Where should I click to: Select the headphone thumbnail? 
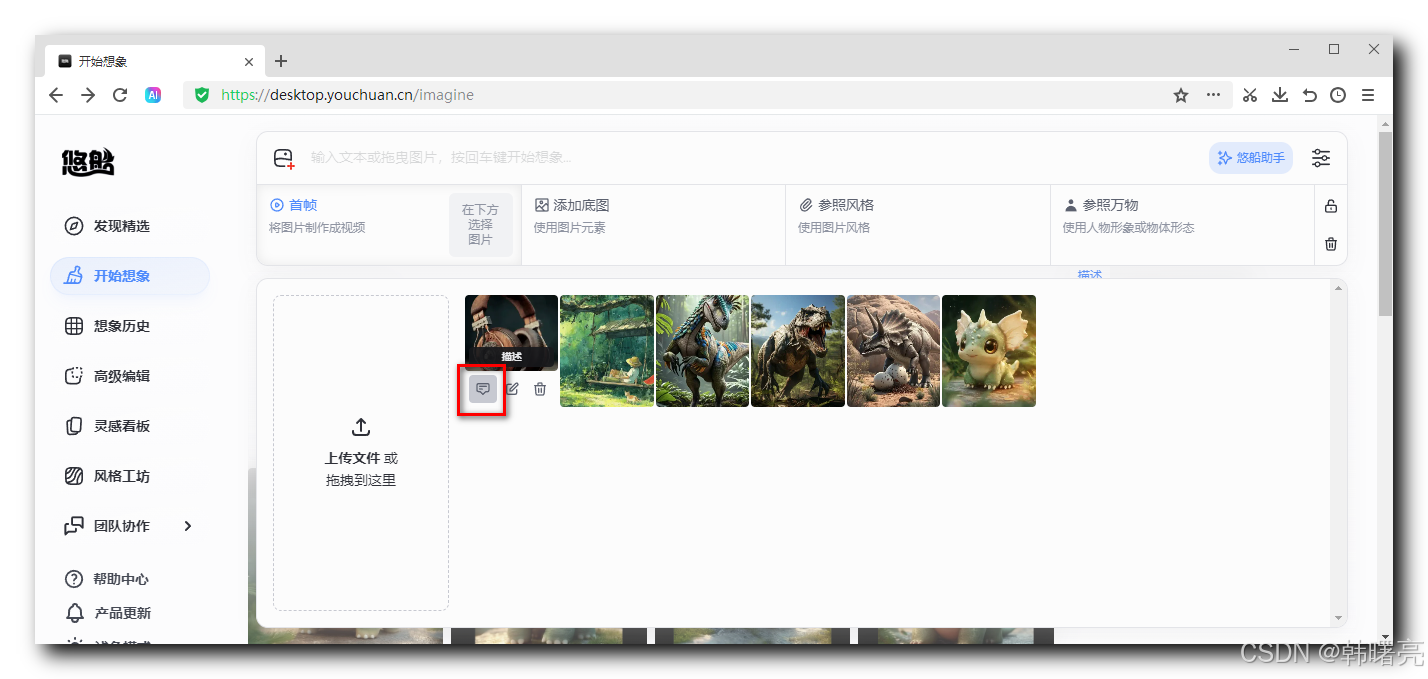[x=511, y=333]
